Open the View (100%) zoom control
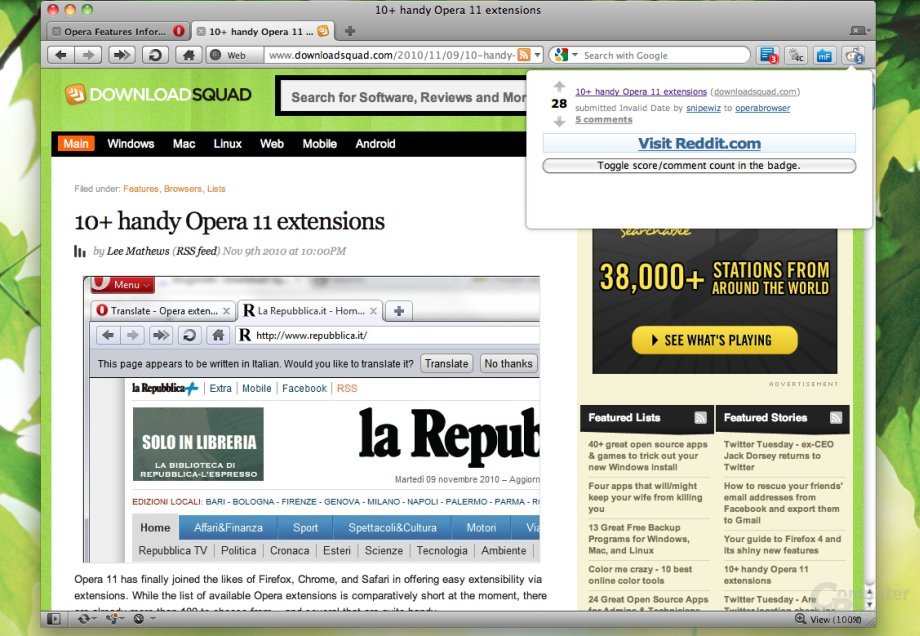This screenshot has width=920, height=636. point(828,619)
